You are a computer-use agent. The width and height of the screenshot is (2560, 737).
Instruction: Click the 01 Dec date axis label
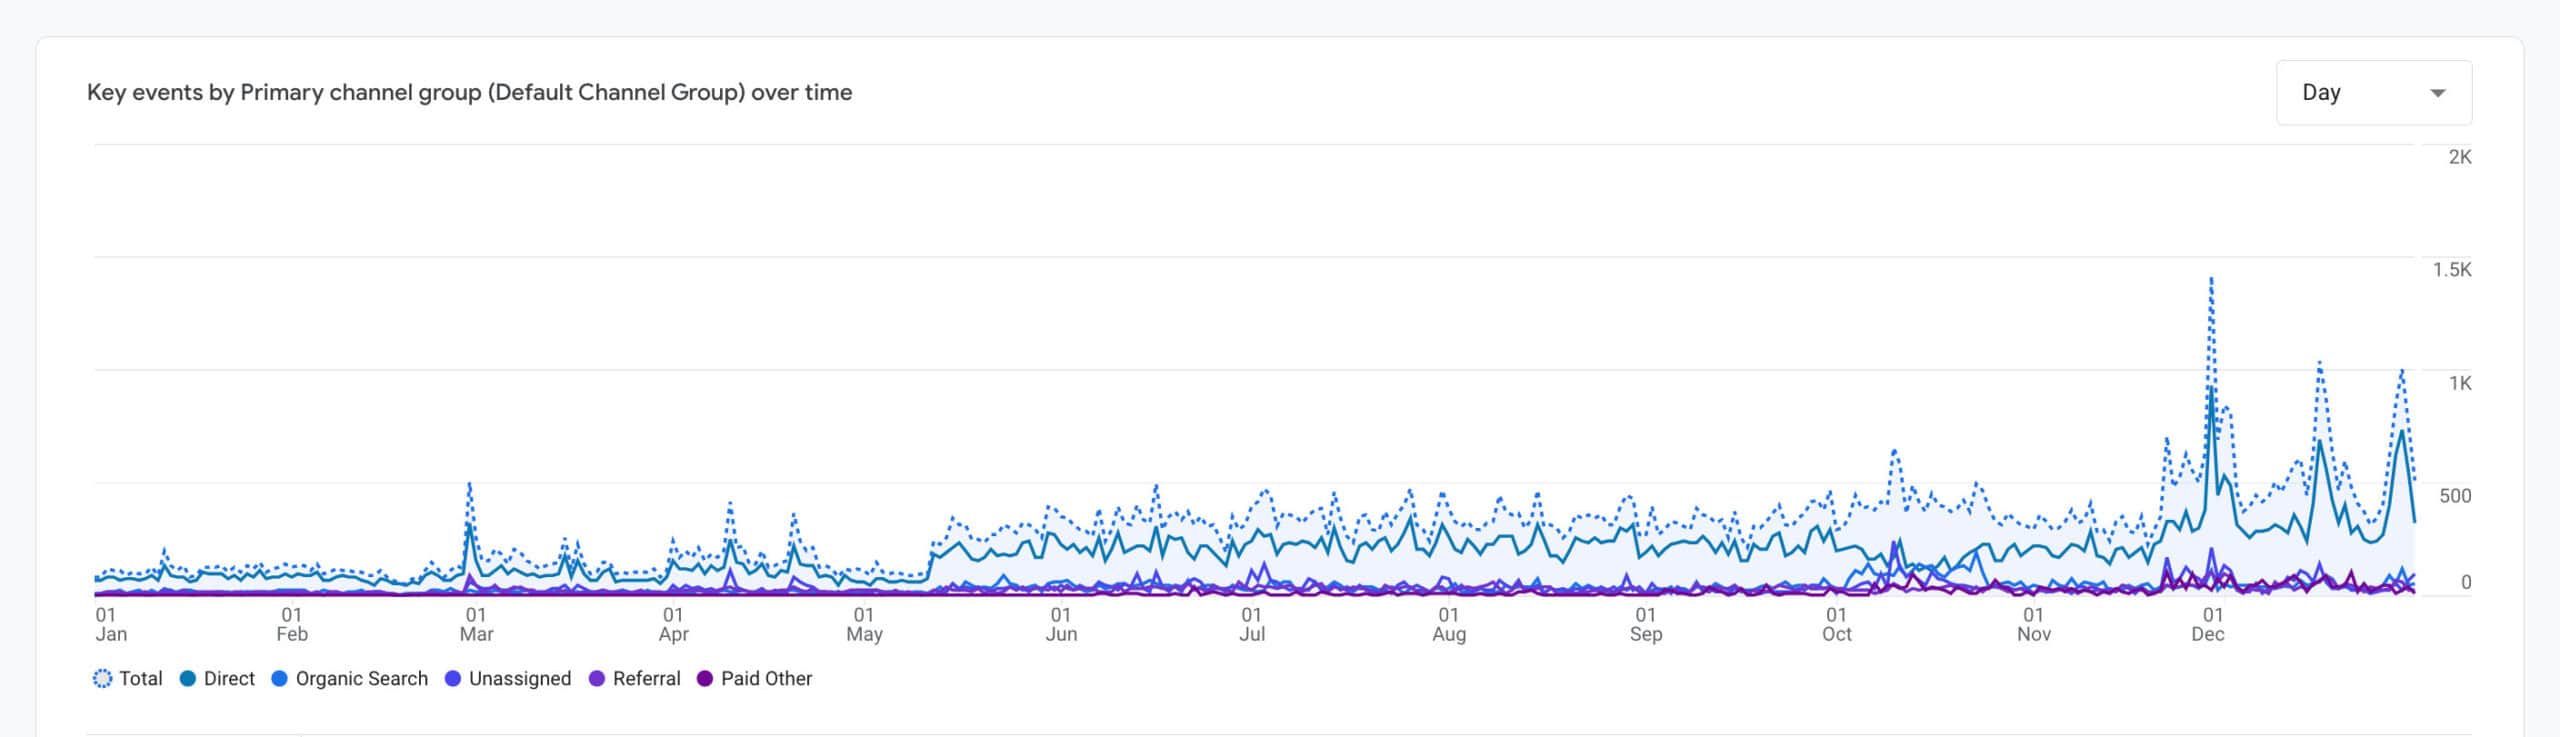pos(2209,624)
